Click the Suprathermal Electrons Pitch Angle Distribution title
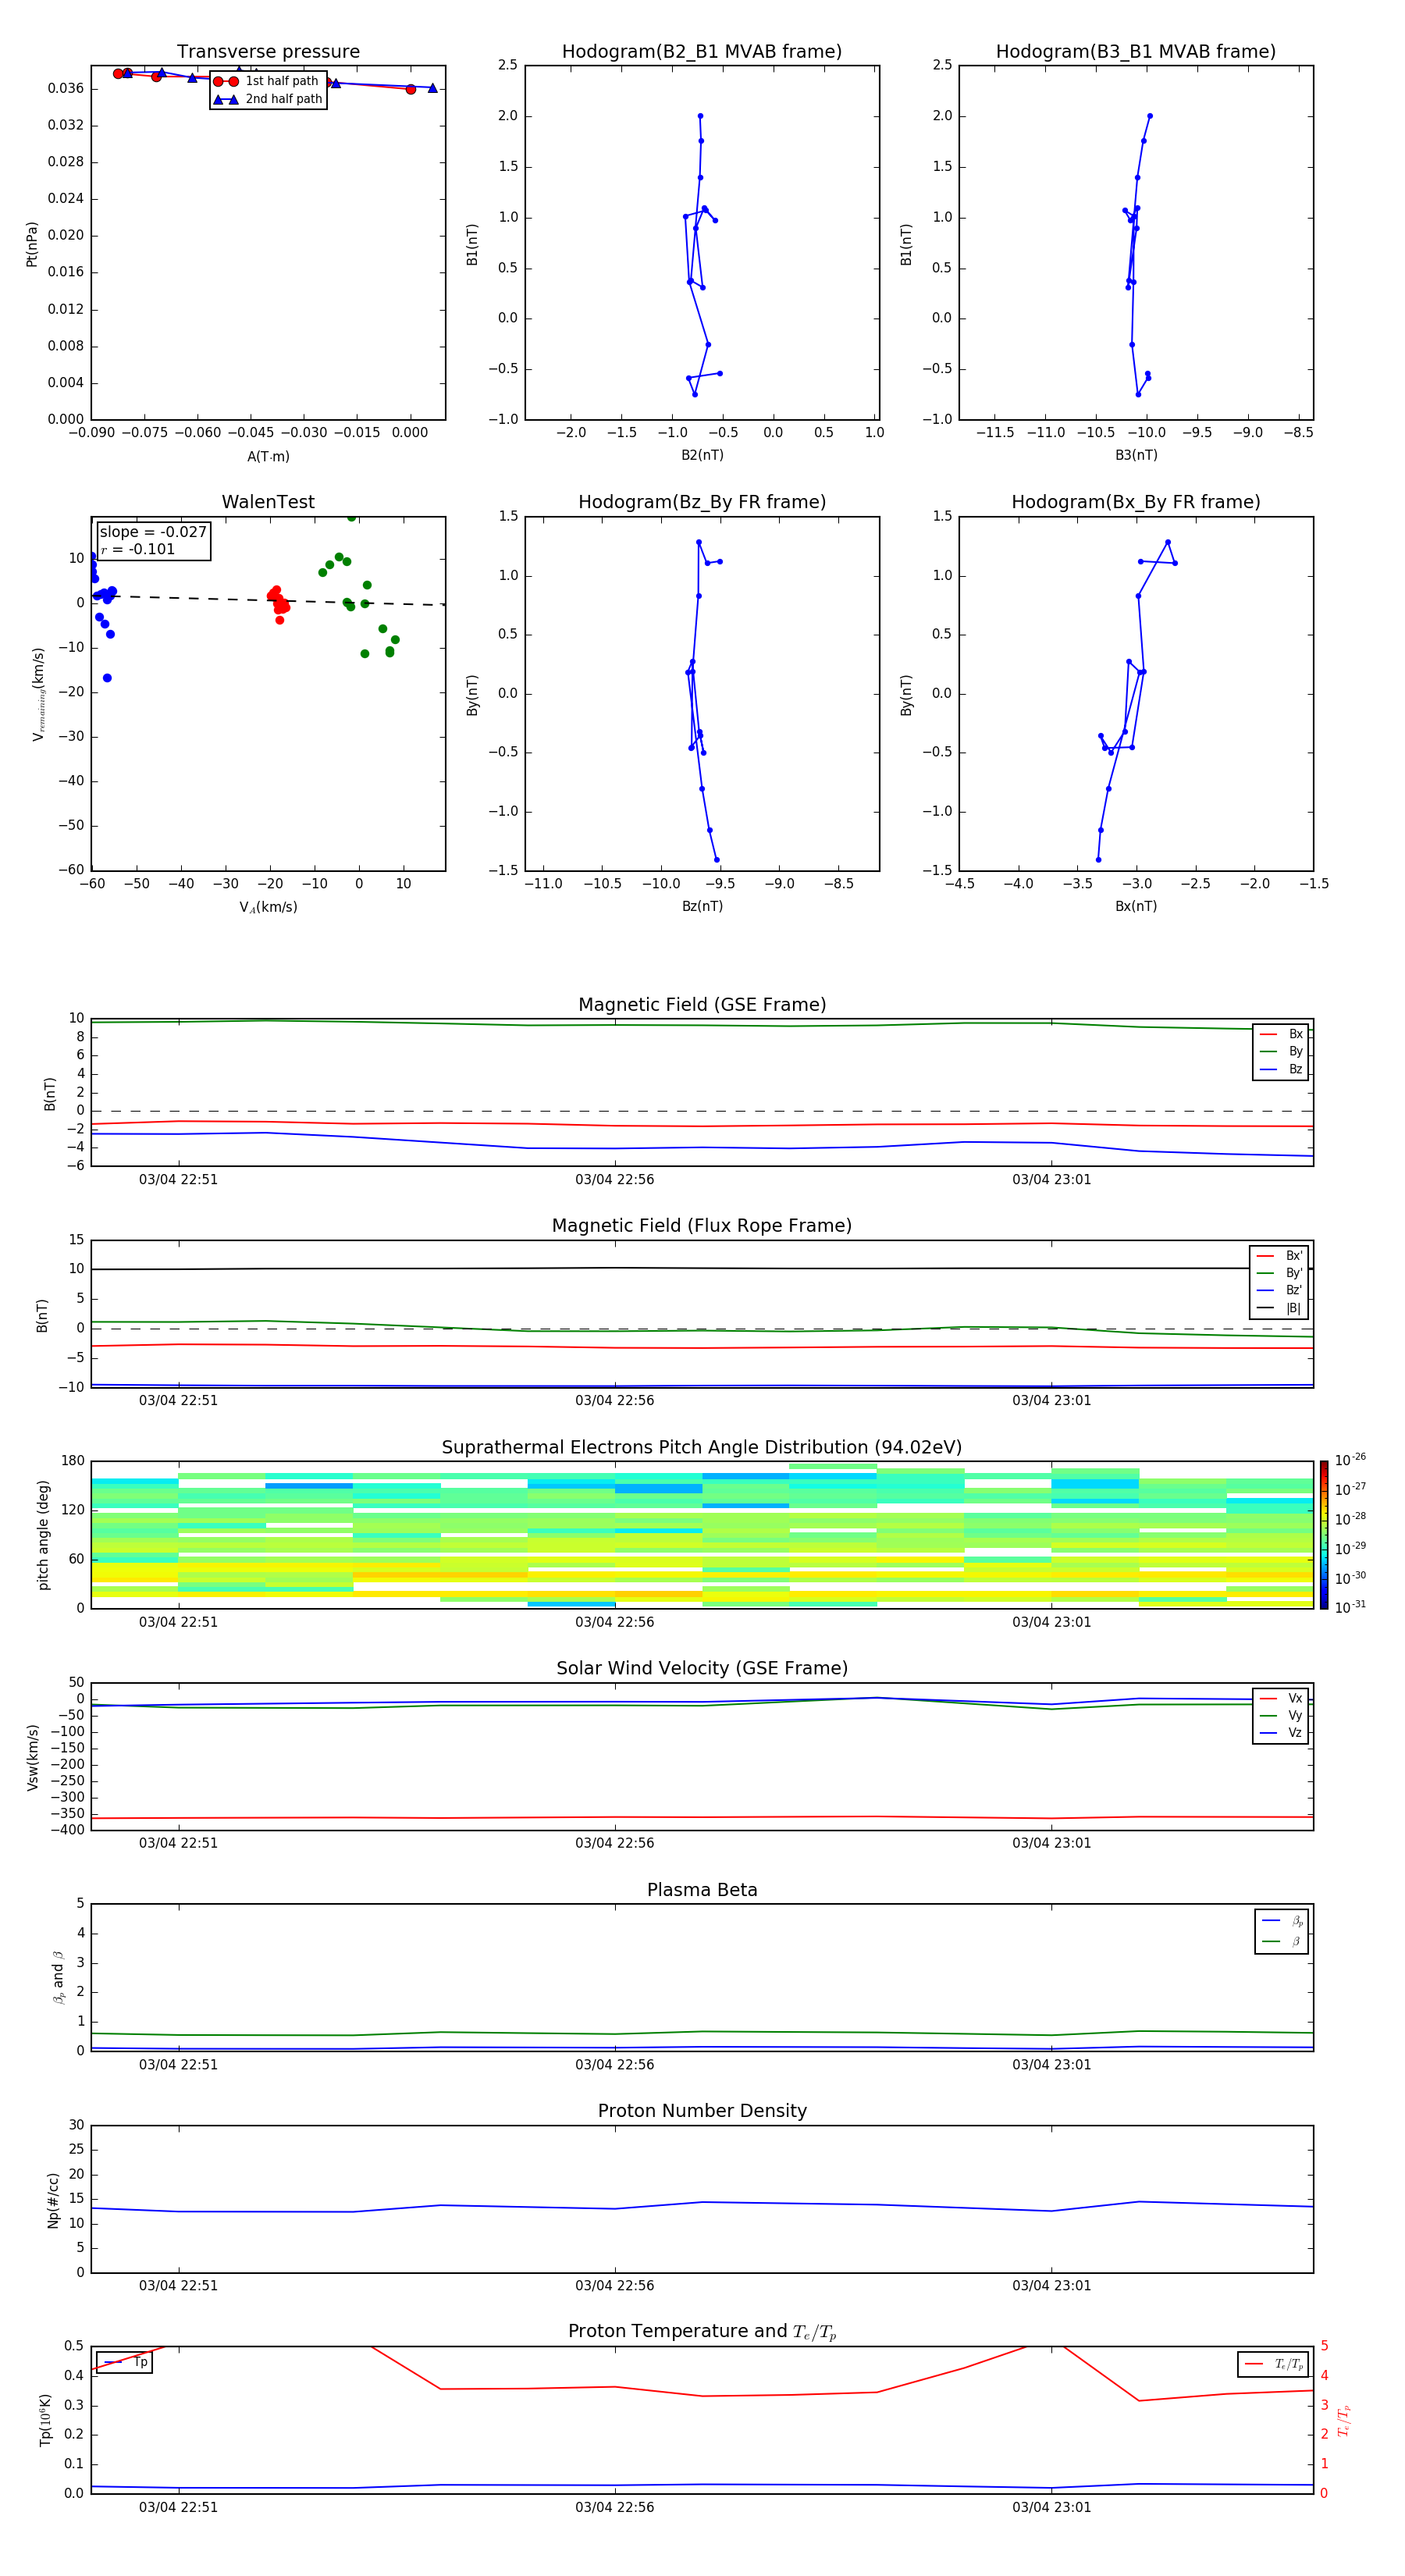Viewport: 1405px width, 2576px height. pyautogui.click(x=702, y=1447)
